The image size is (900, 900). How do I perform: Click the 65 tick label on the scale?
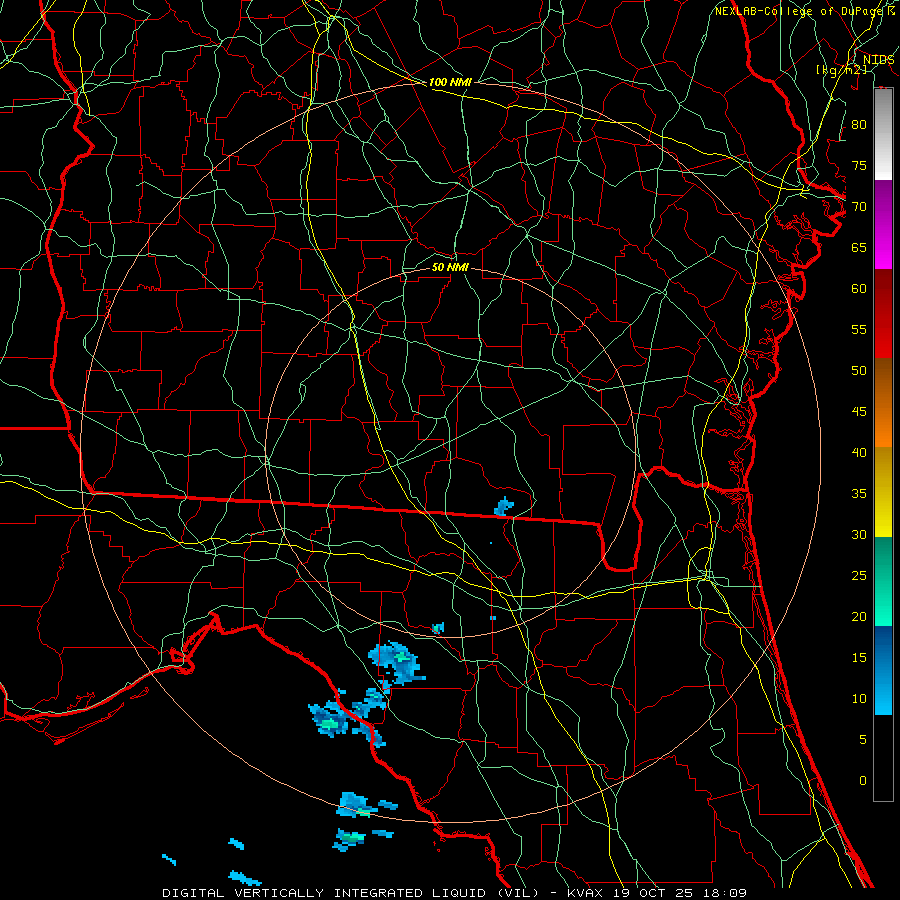click(859, 247)
